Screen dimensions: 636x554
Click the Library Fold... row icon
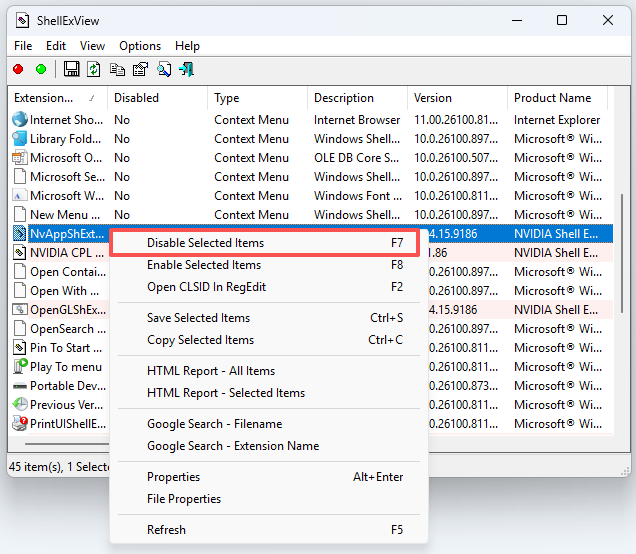coord(19,139)
